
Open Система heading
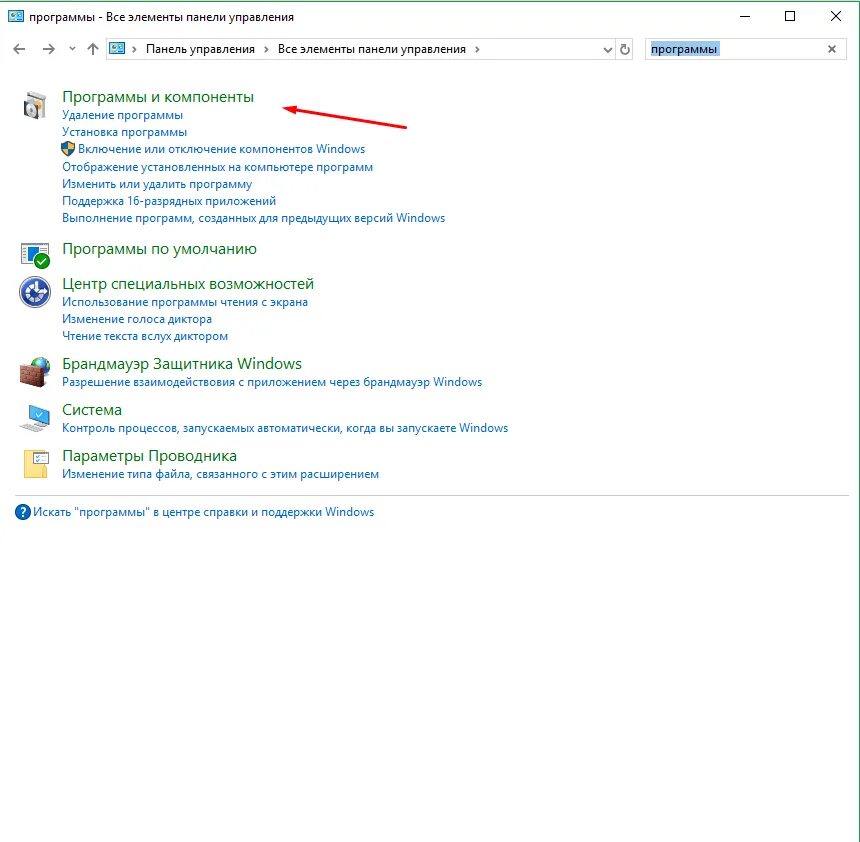(x=92, y=410)
